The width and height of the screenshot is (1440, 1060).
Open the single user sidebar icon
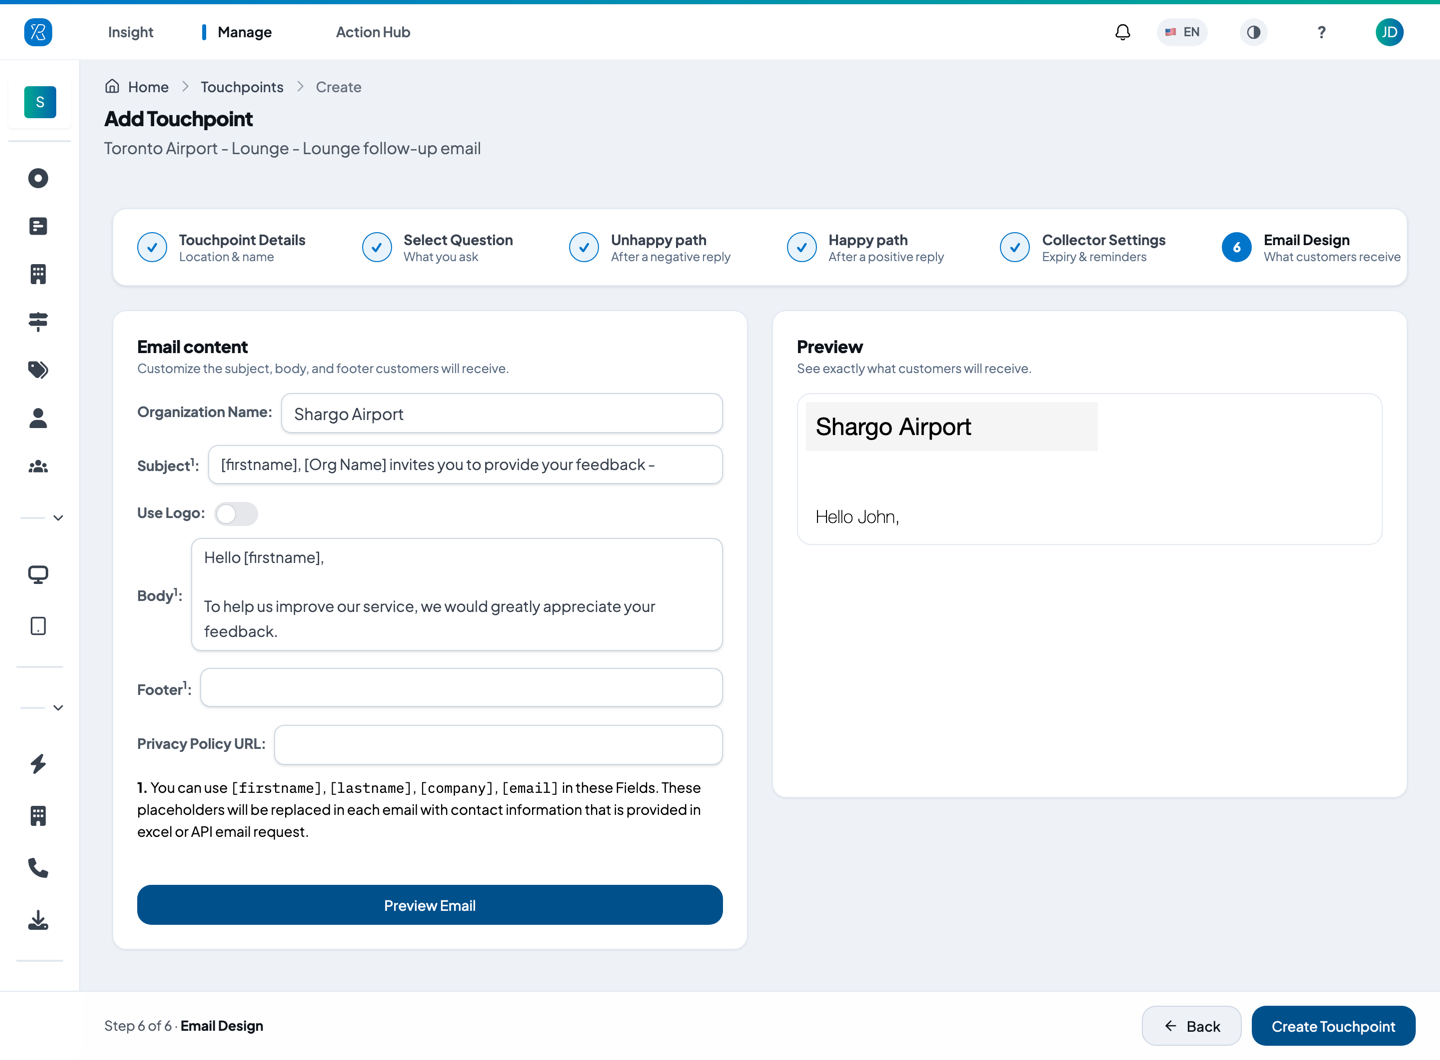(38, 418)
